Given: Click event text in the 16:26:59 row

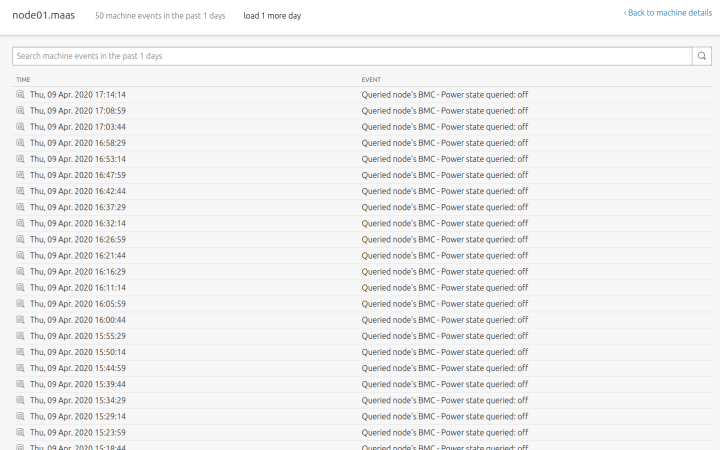Looking at the screenshot, I should (444, 239).
